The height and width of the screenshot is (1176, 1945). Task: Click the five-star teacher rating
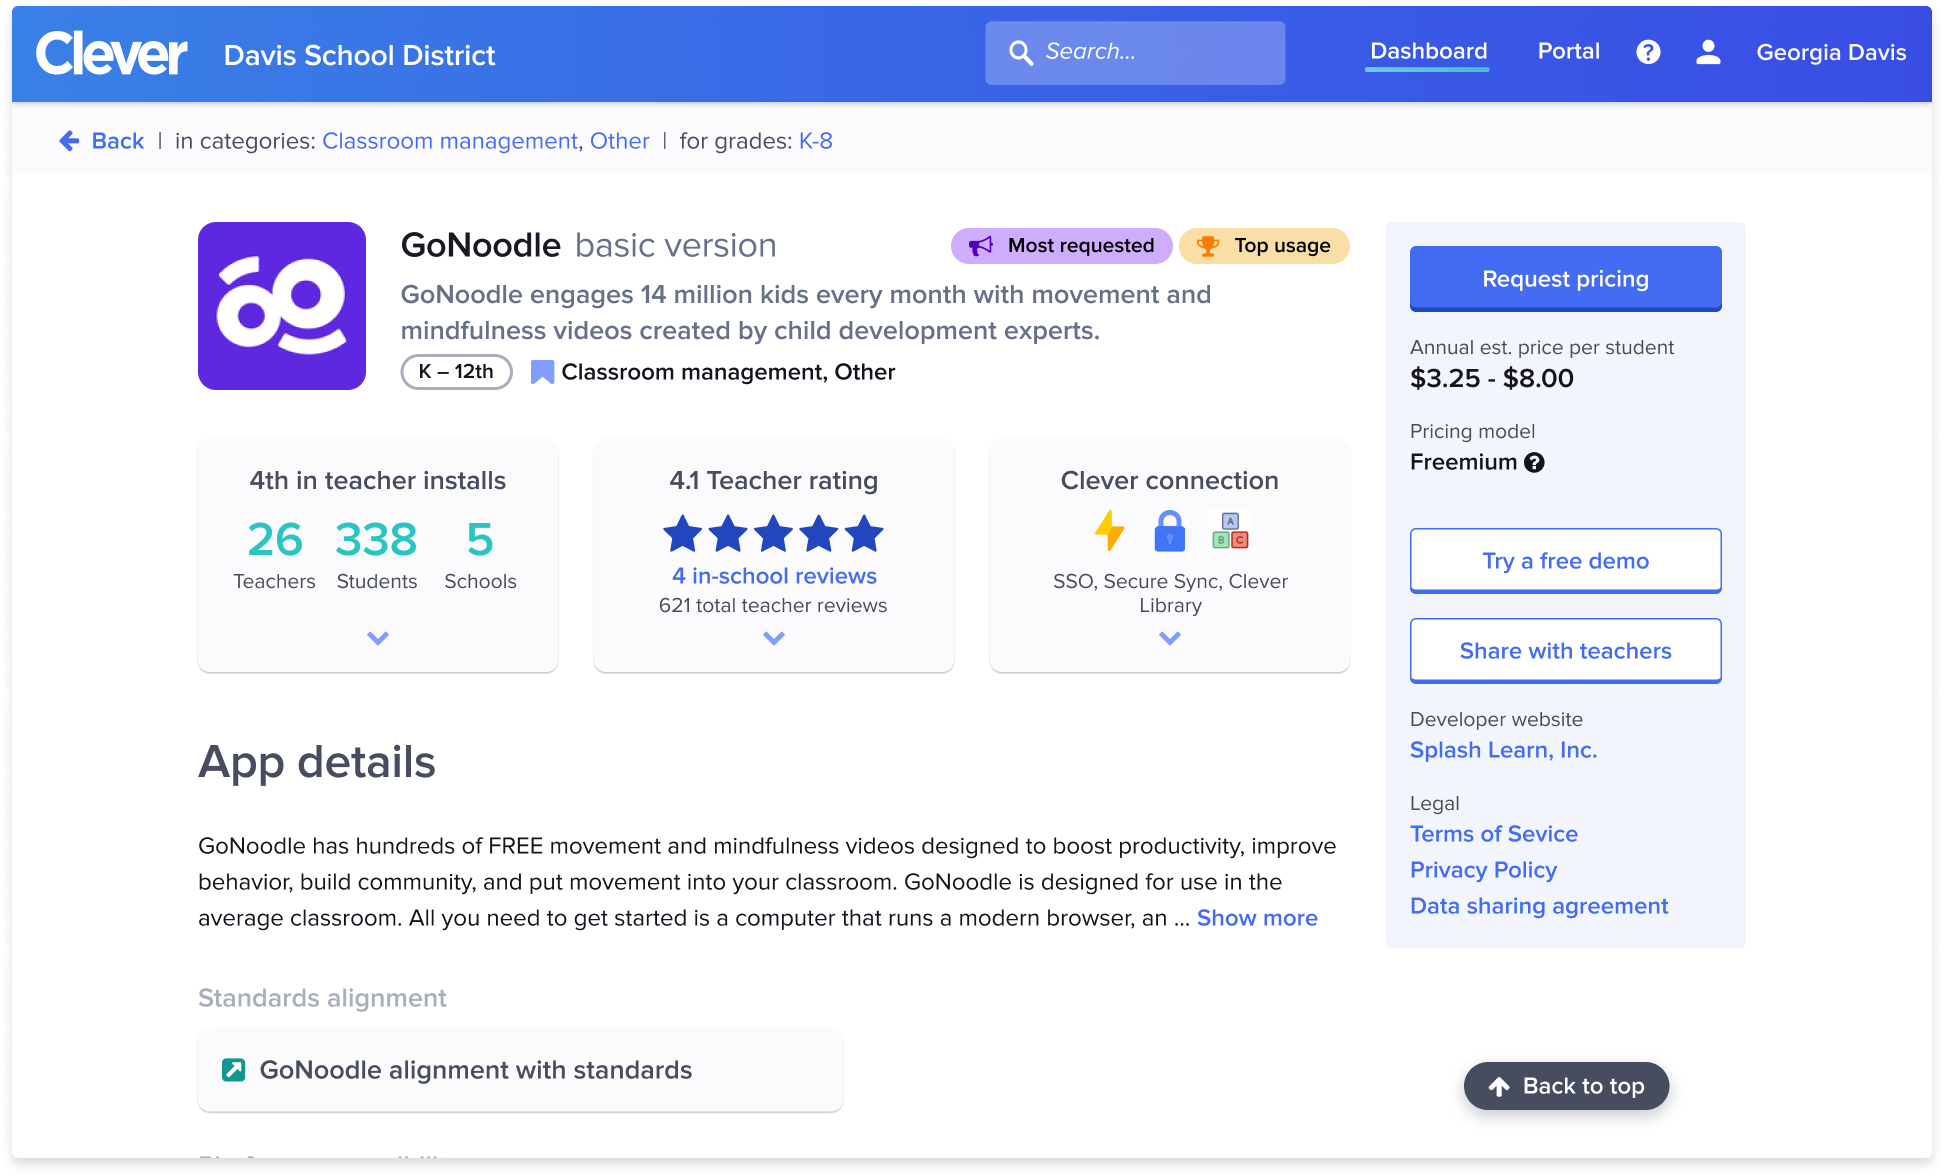pos(774,534)
